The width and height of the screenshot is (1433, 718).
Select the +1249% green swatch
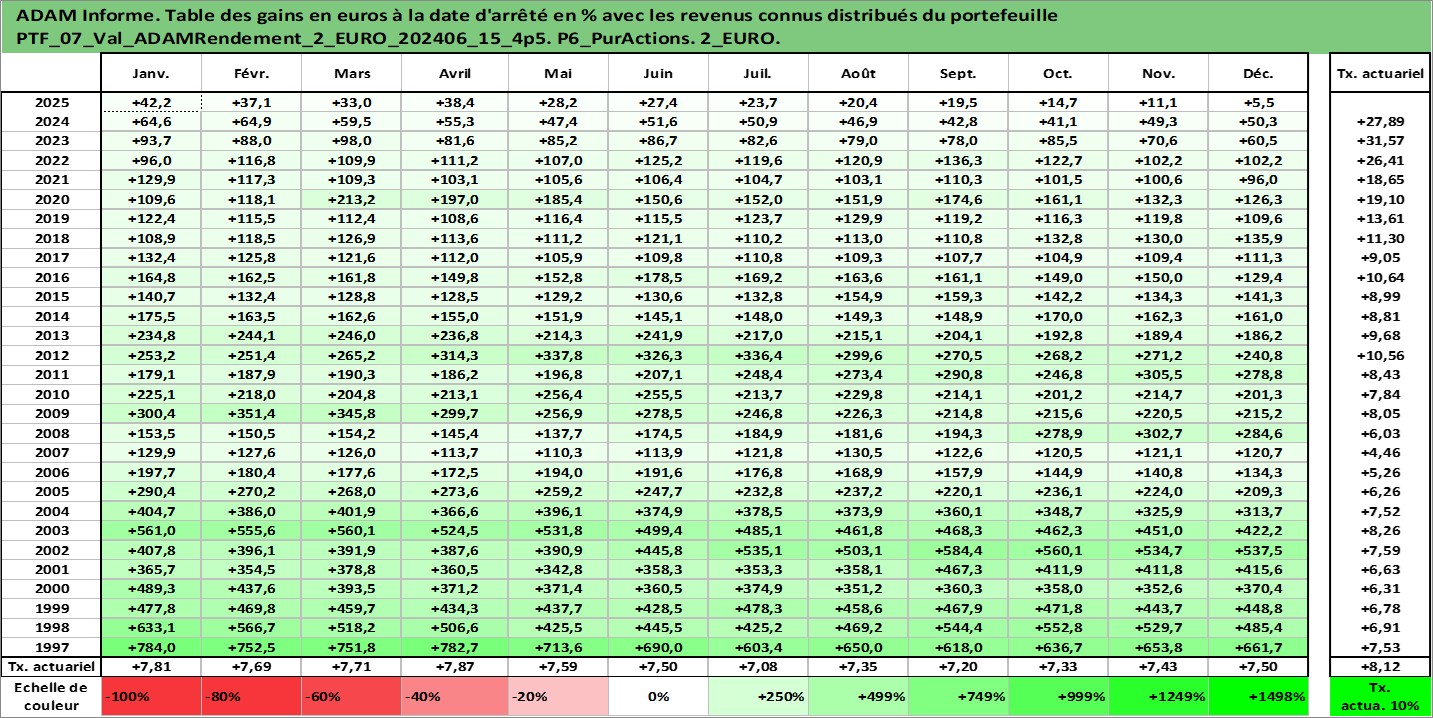1159,696
